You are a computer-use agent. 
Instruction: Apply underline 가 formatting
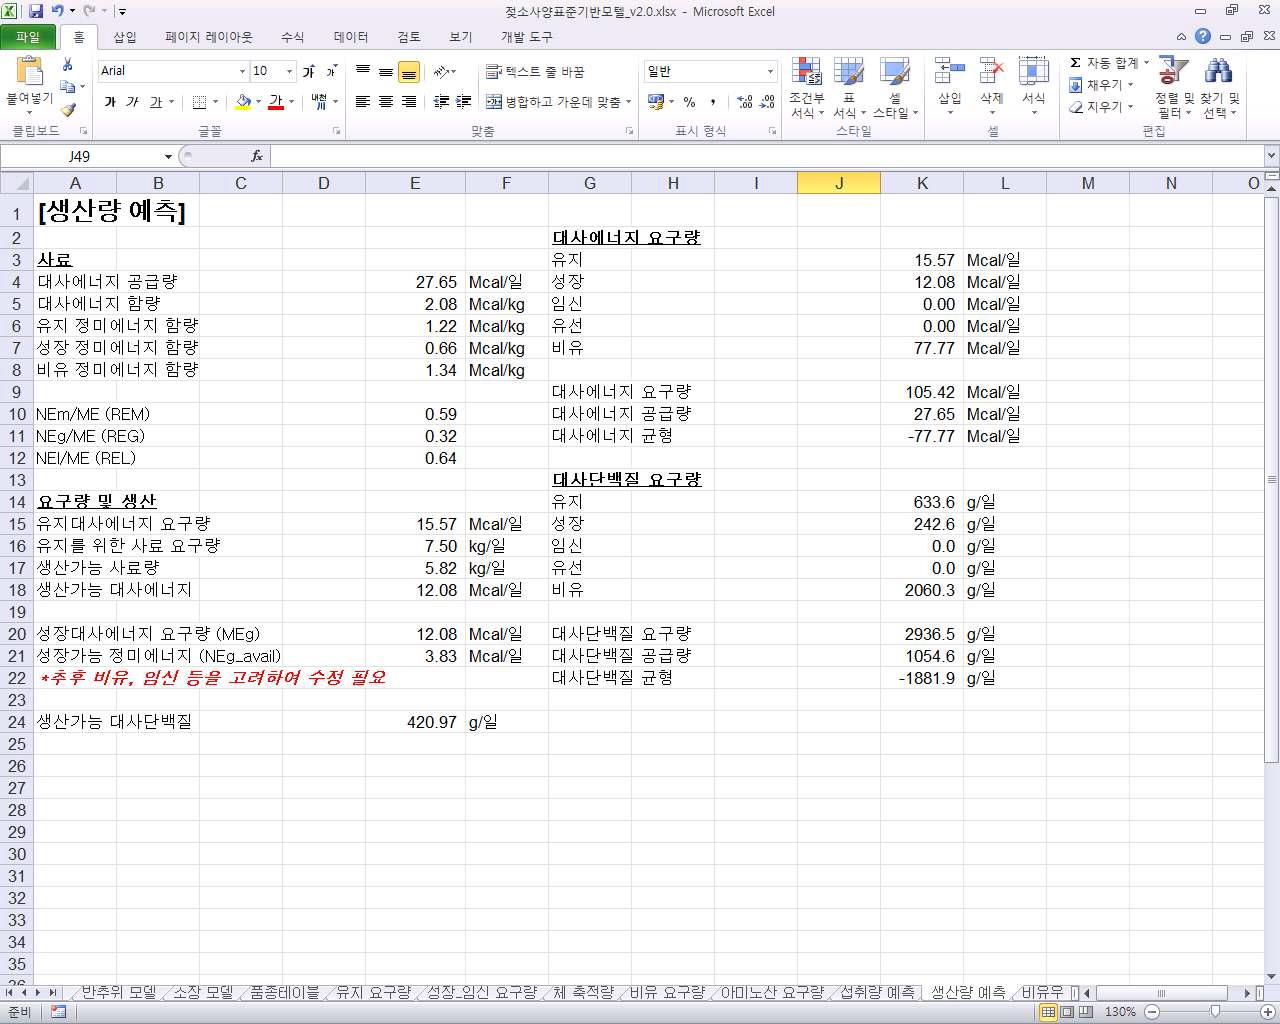[x=155, y=102]
